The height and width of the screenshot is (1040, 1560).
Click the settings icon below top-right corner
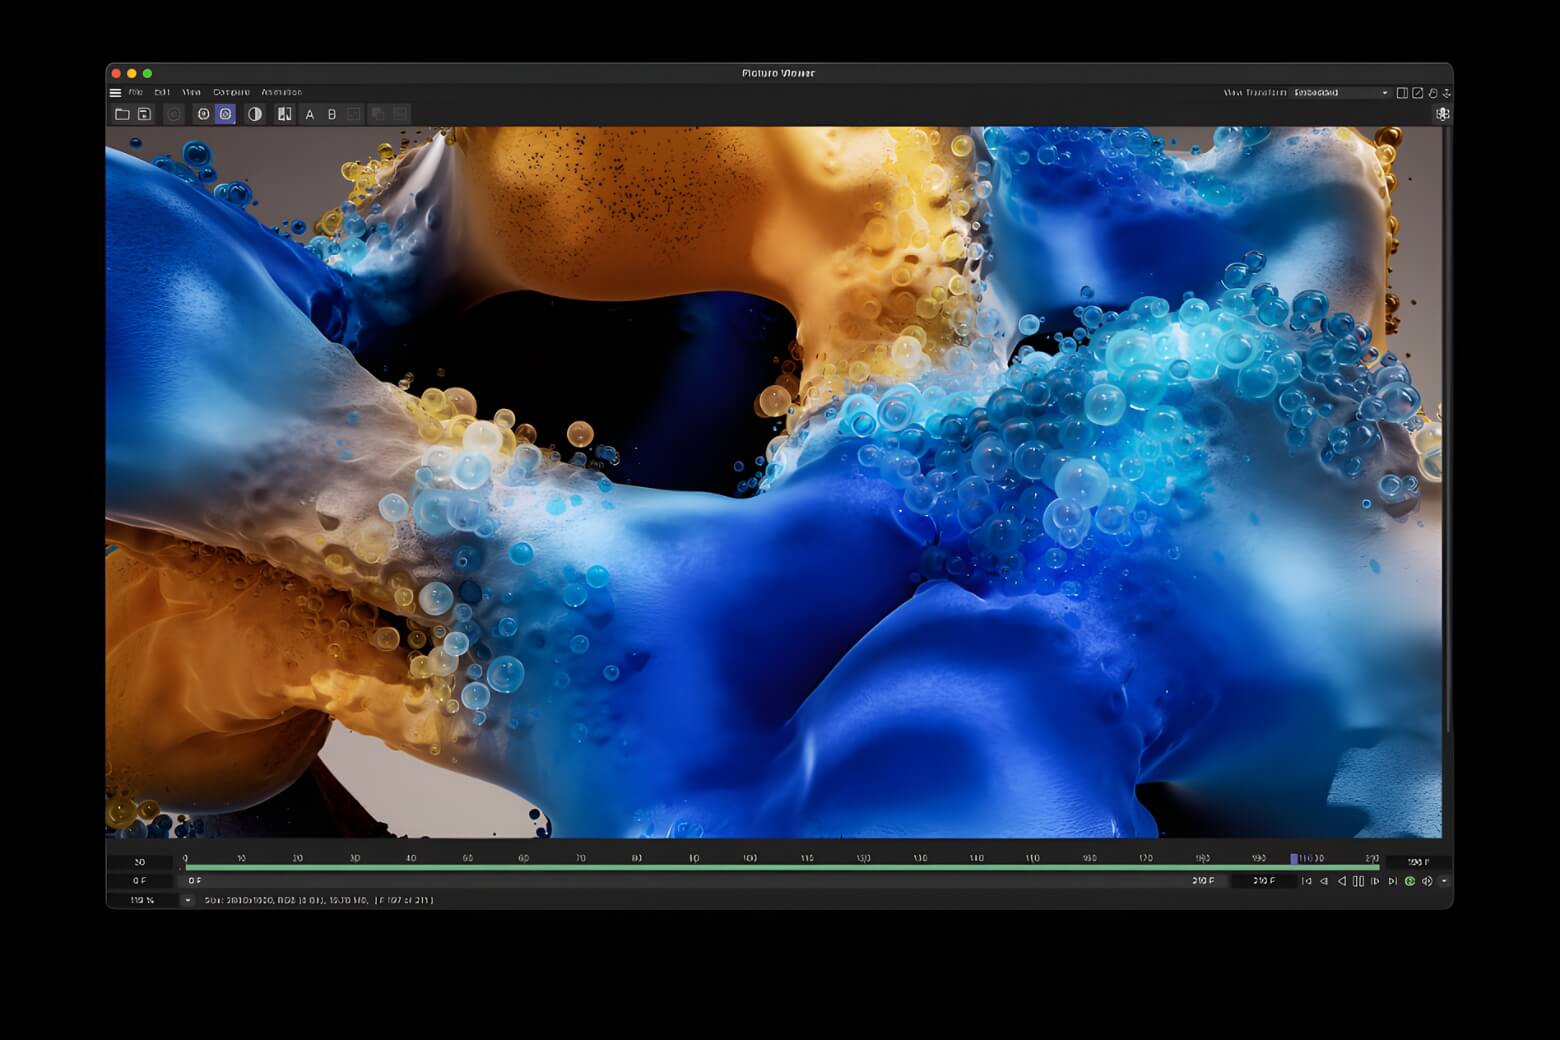[1442, 114]
